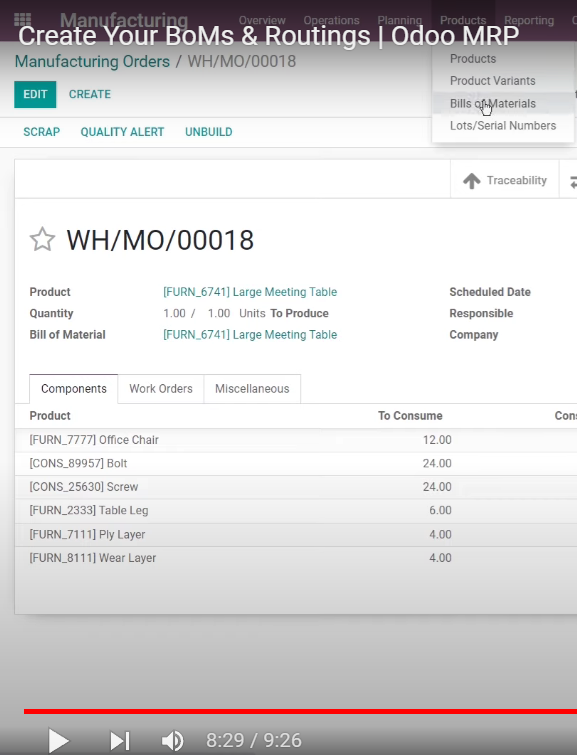Play the video
Screen dimensions: 577x755
click(58, 740)
